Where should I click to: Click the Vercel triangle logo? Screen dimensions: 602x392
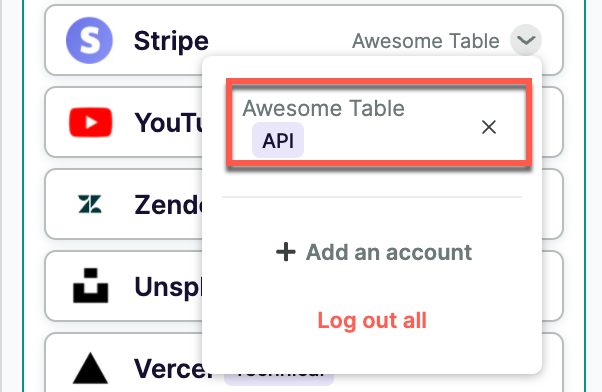pyautogui.click(x=90, y=368)
